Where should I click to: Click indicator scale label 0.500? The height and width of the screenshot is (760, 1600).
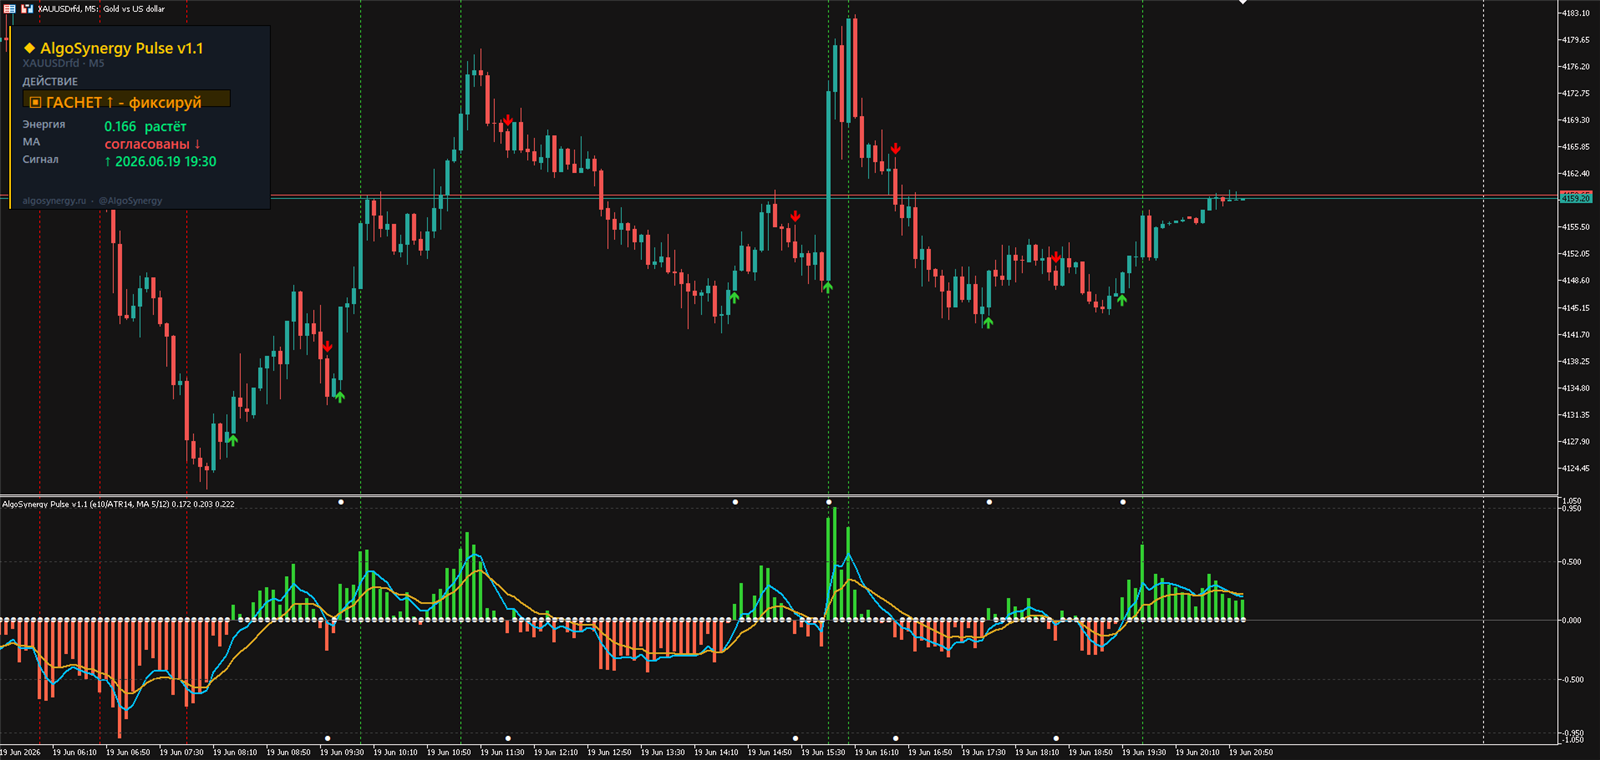[x=1572, y=562]
